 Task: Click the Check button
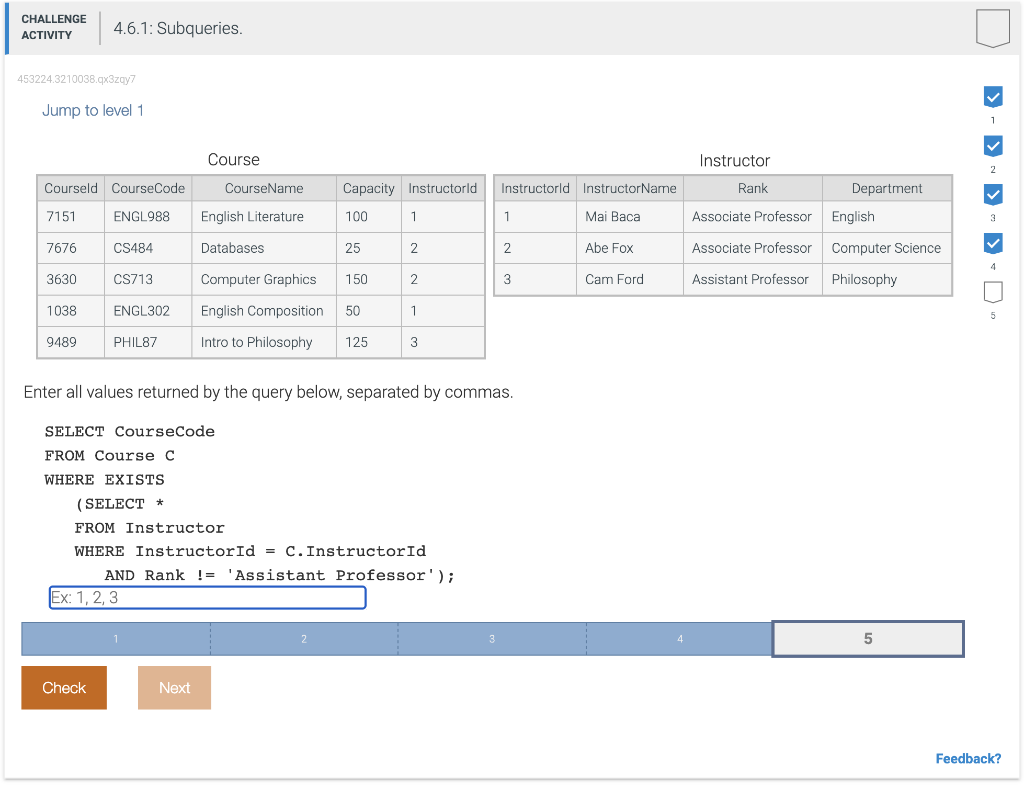64,687
